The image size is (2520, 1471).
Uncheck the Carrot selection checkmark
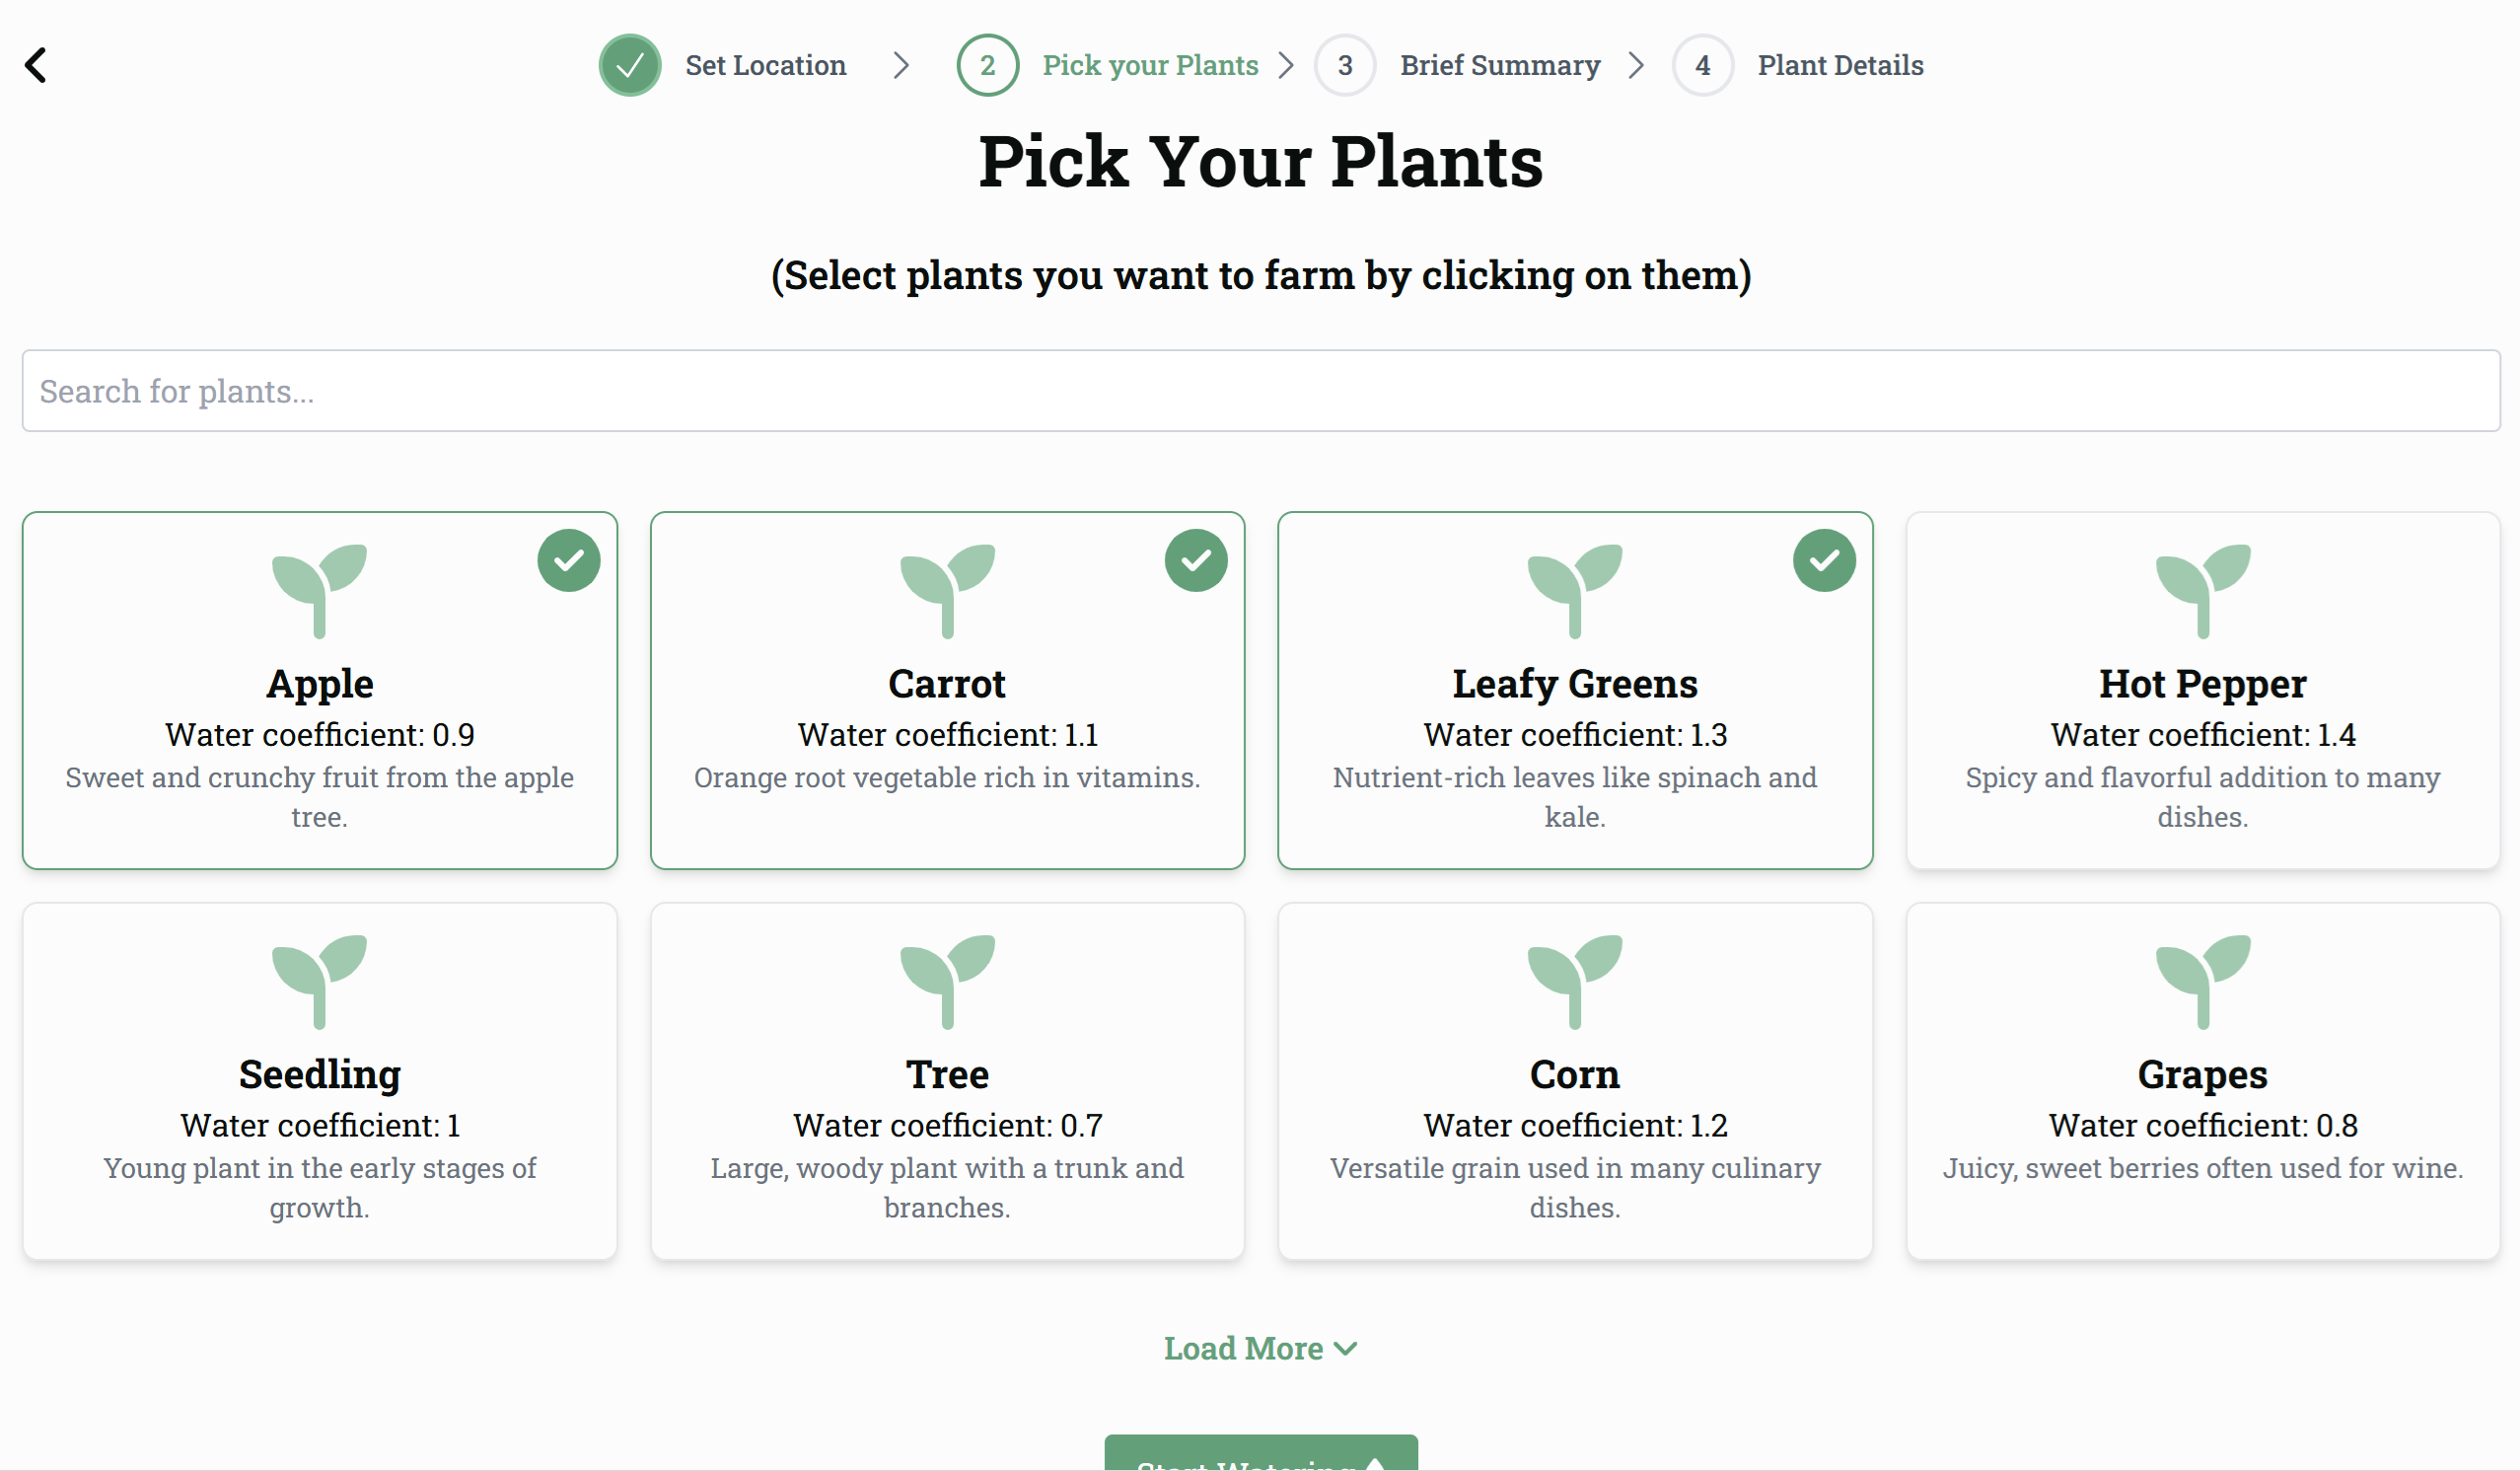(x=1196, y=560)
